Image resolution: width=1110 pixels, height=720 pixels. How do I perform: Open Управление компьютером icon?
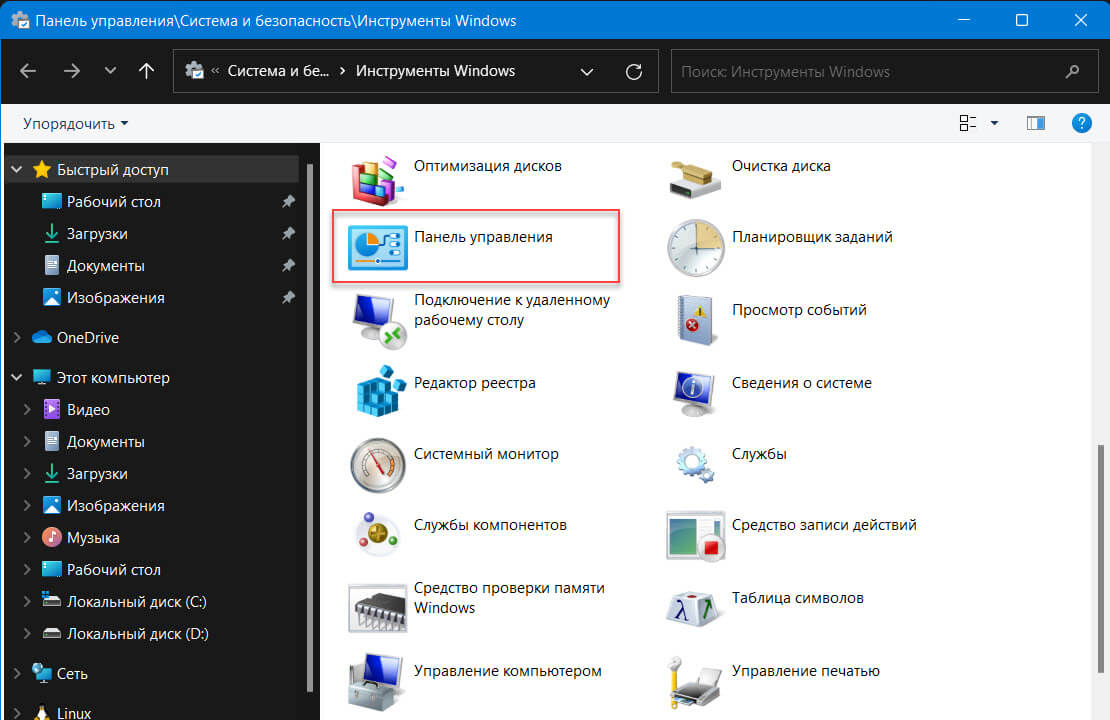tap(377, 681)
